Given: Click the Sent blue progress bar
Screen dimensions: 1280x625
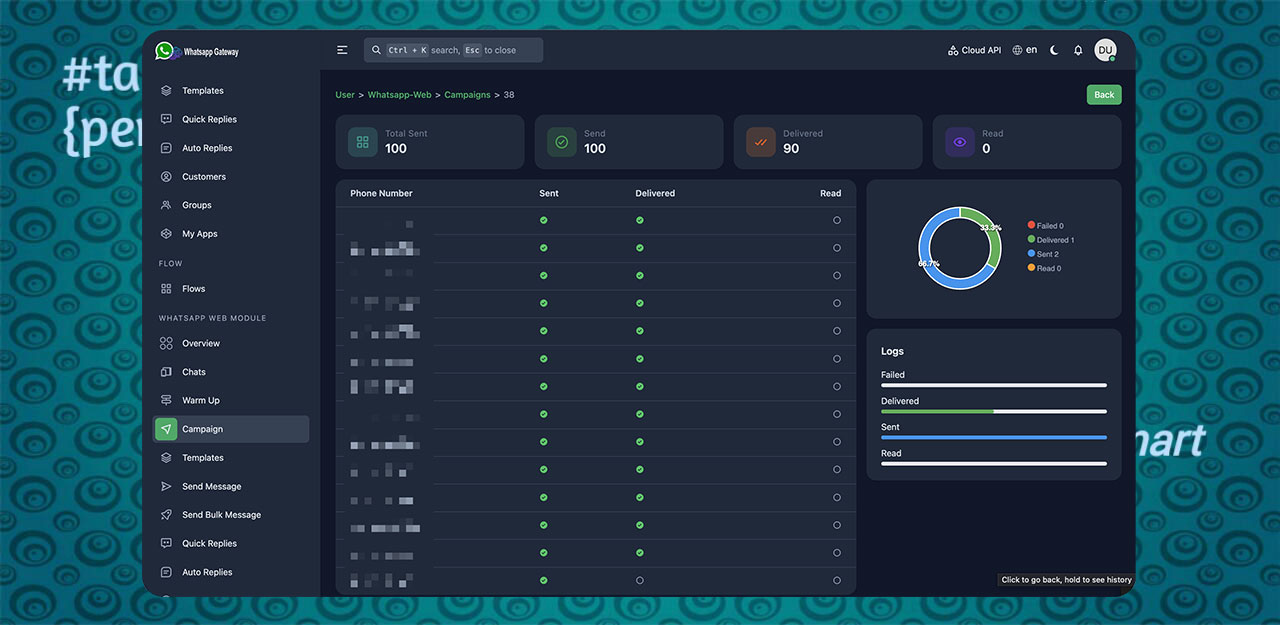Looking at the screenshot, I should pyautogui.click(x=993, y=437).
